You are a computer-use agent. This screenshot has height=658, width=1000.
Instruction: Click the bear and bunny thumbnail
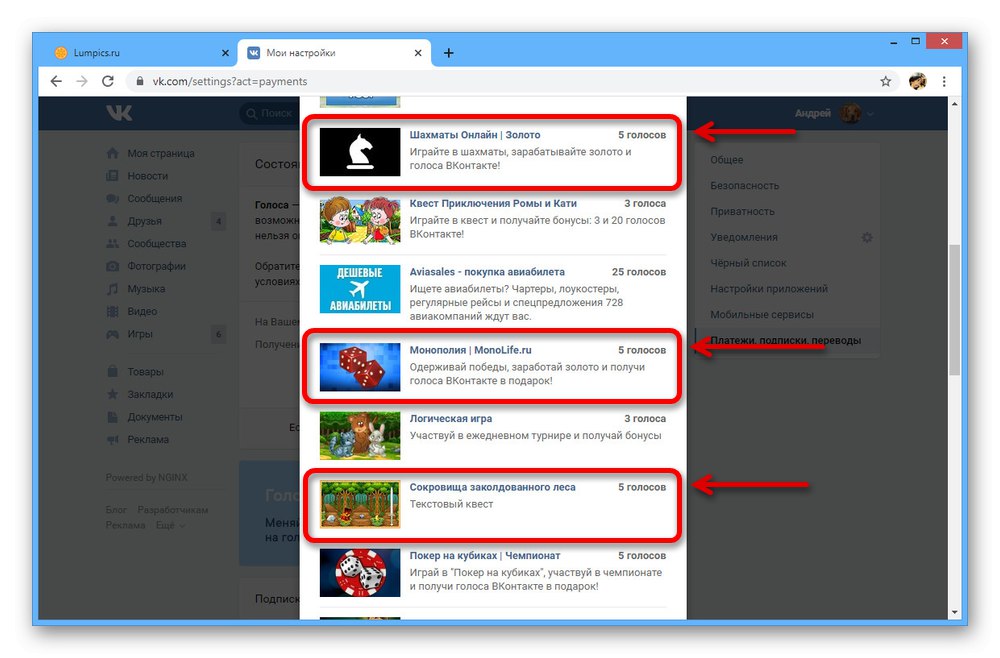tap(360, 435)
